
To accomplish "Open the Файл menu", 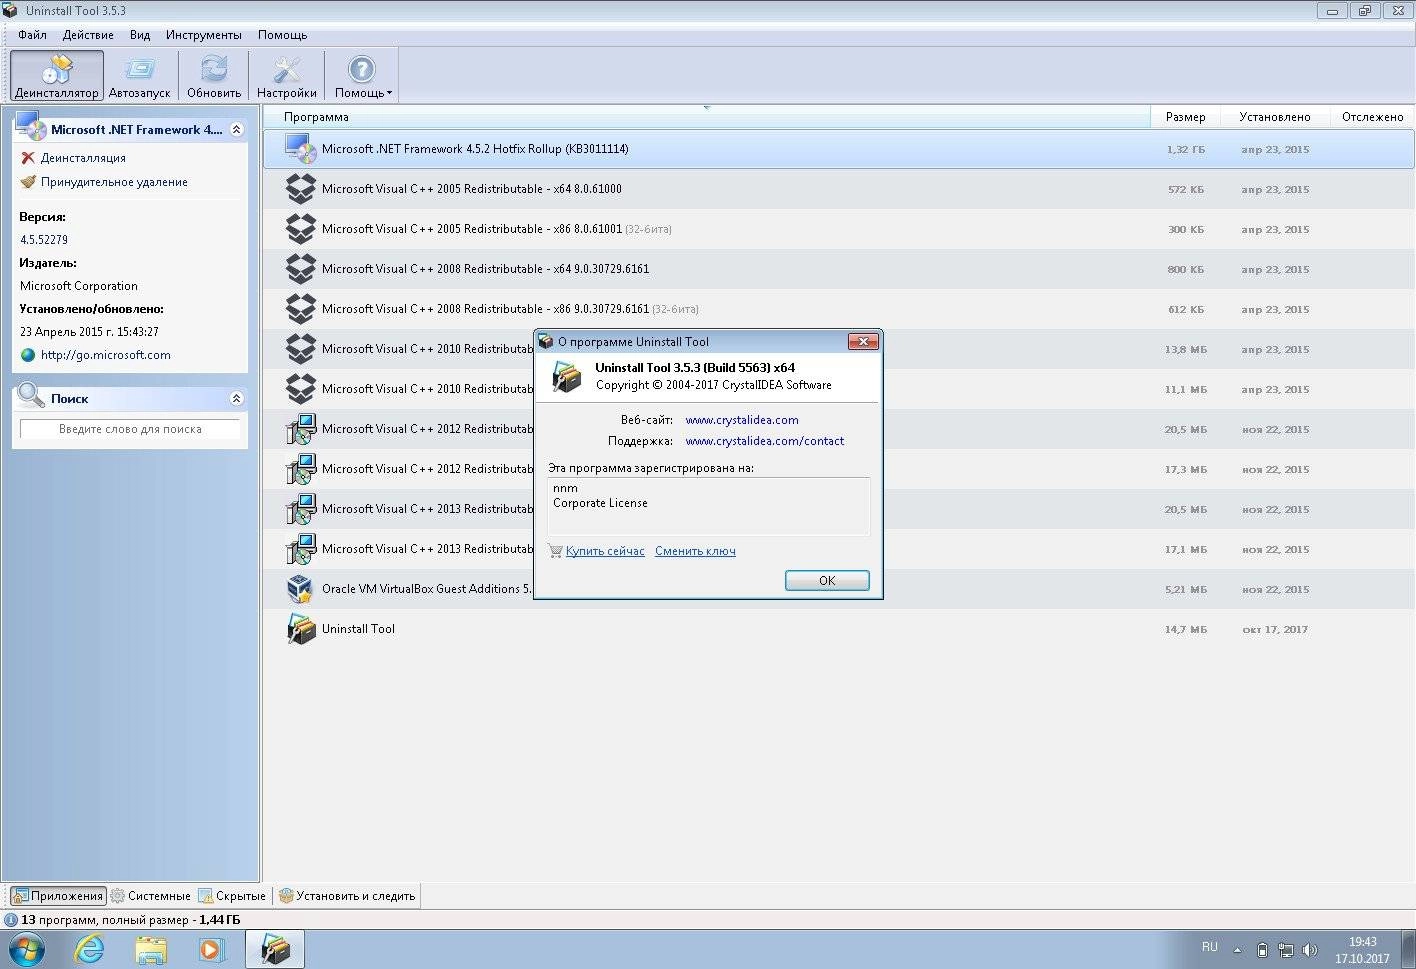I will [32, 35].
